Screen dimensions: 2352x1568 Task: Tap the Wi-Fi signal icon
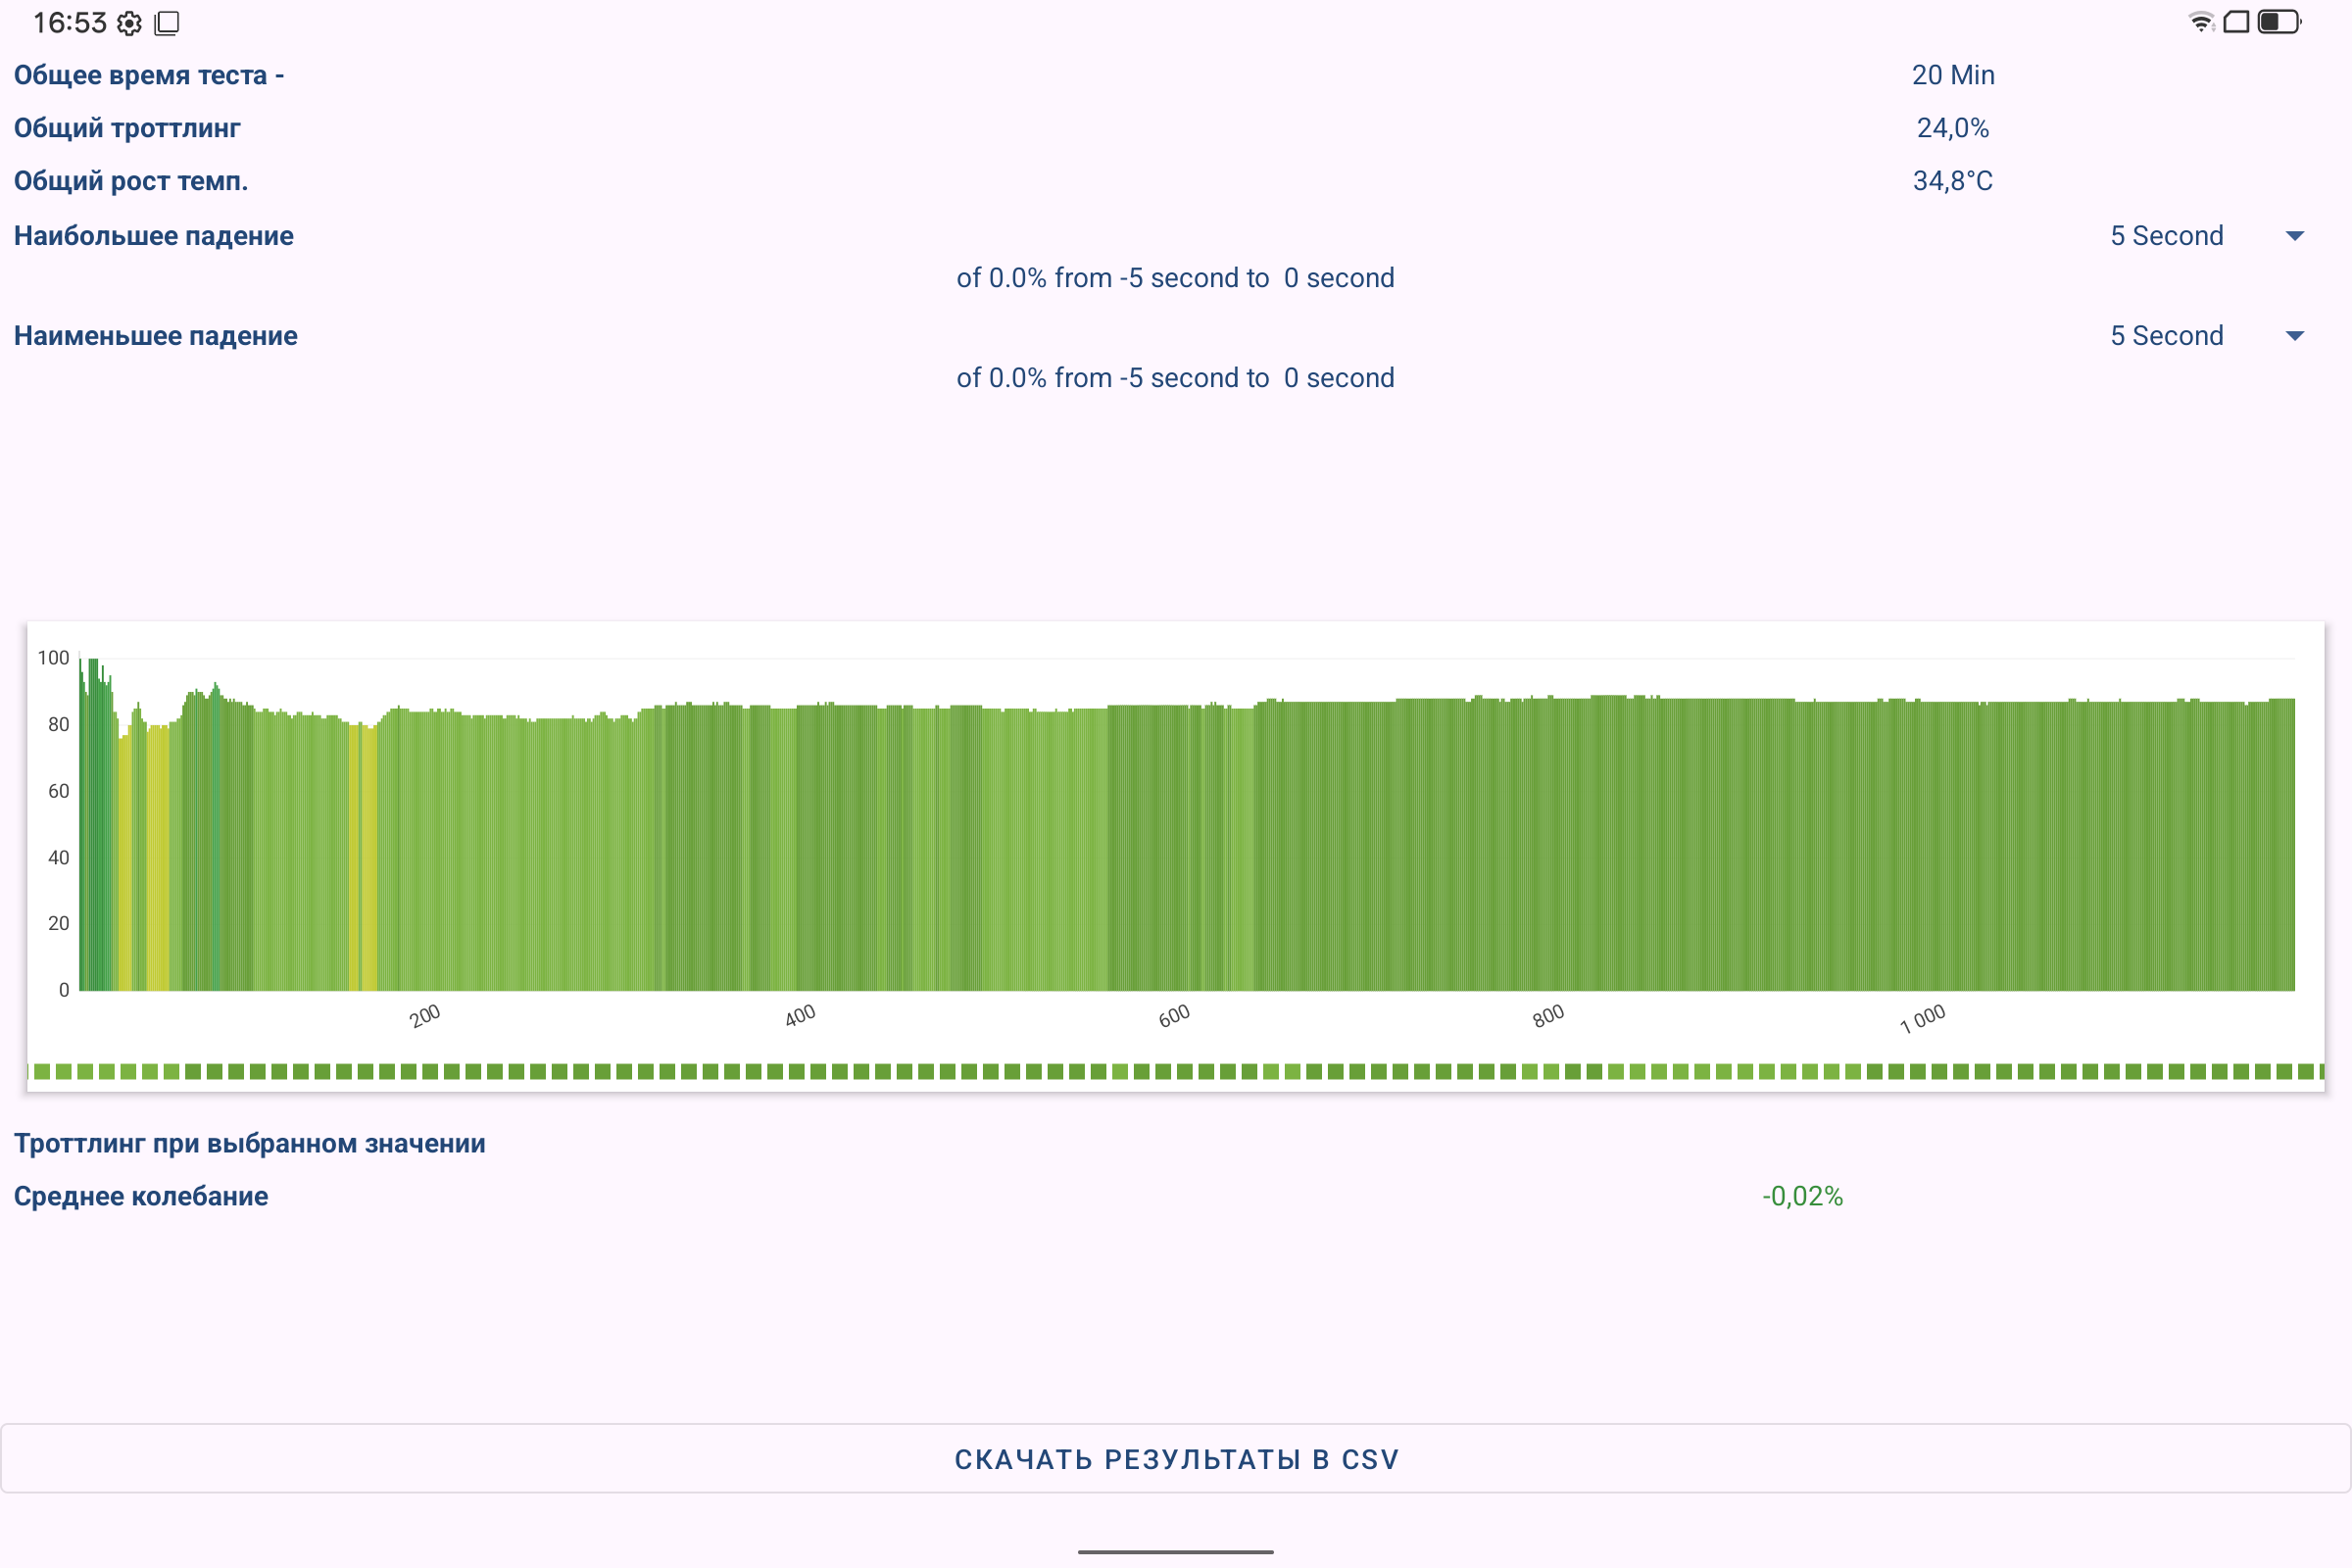pos(2201,22)
